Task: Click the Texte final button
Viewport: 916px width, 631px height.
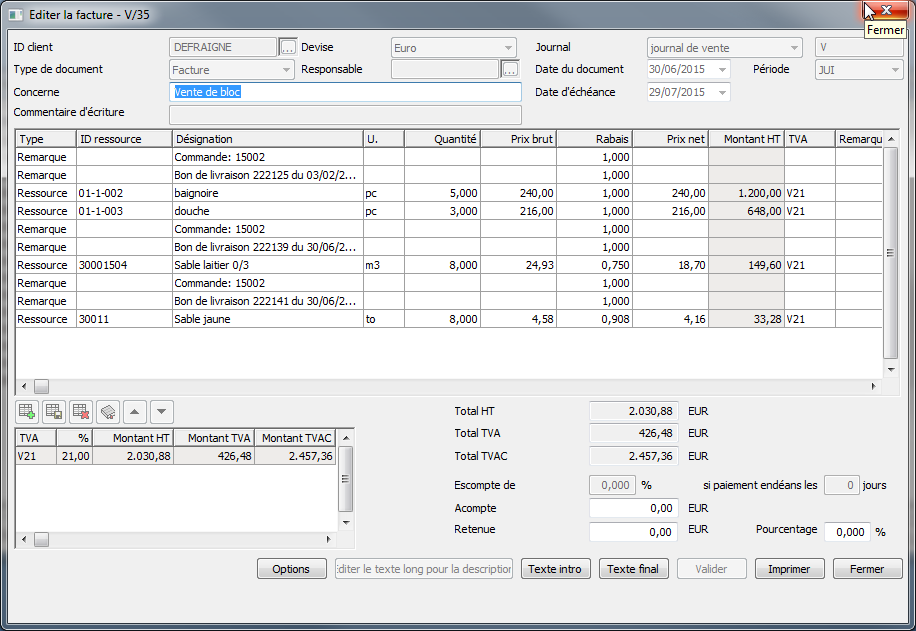Action: coord(633,569)
